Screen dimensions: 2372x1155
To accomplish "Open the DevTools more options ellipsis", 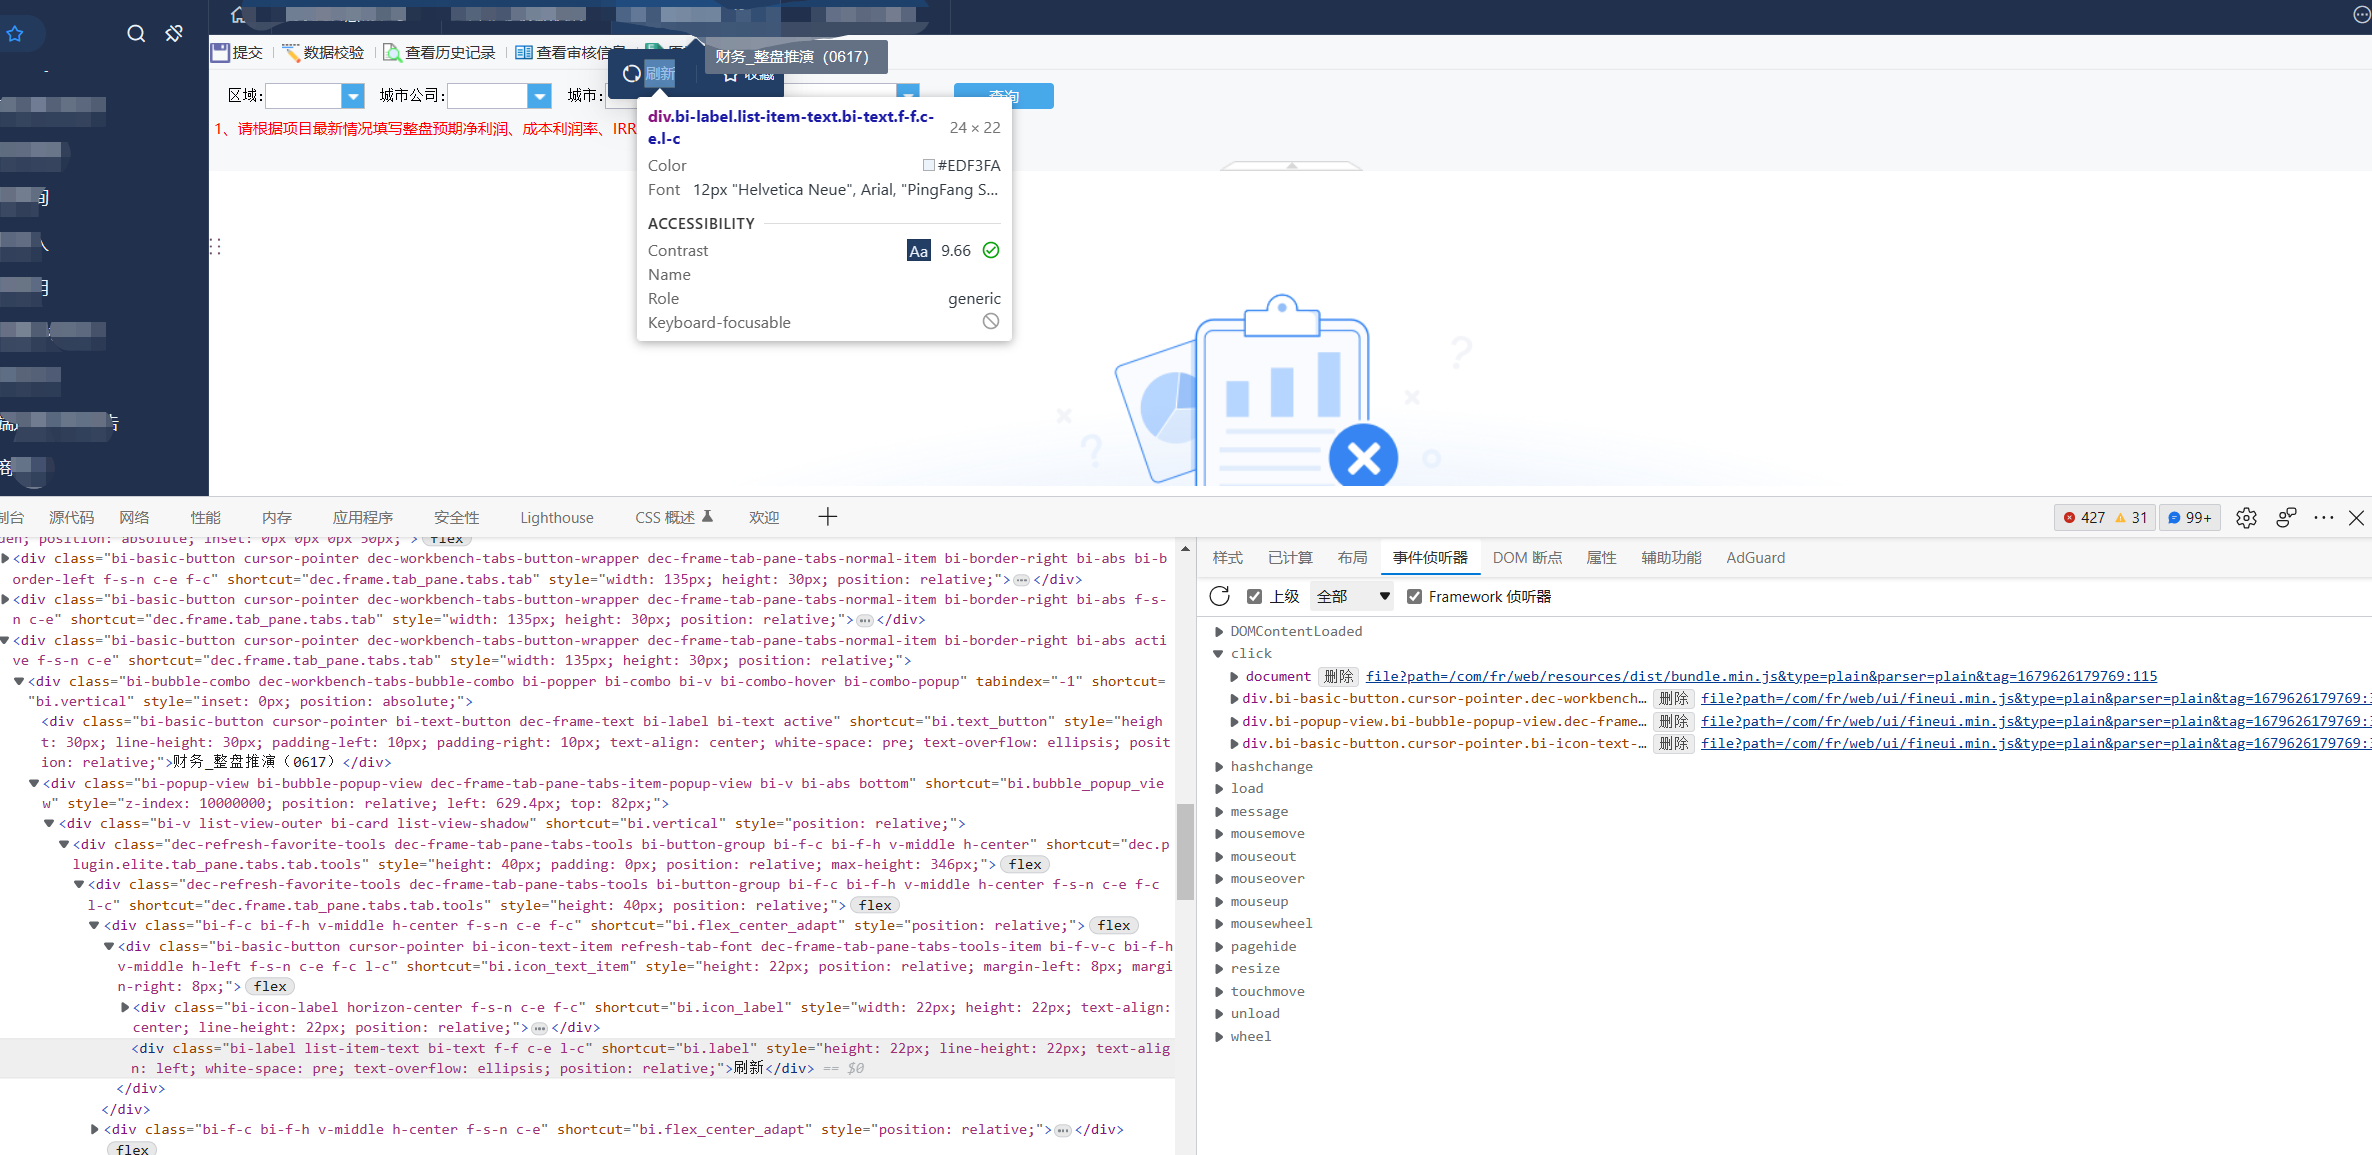I will (x=2324, y=517).
